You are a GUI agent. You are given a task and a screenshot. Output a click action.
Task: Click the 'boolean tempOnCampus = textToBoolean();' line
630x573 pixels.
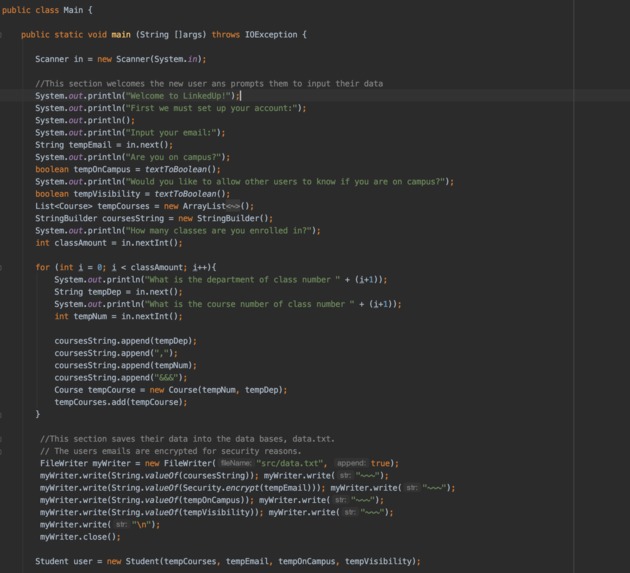(x=128, y=169)
